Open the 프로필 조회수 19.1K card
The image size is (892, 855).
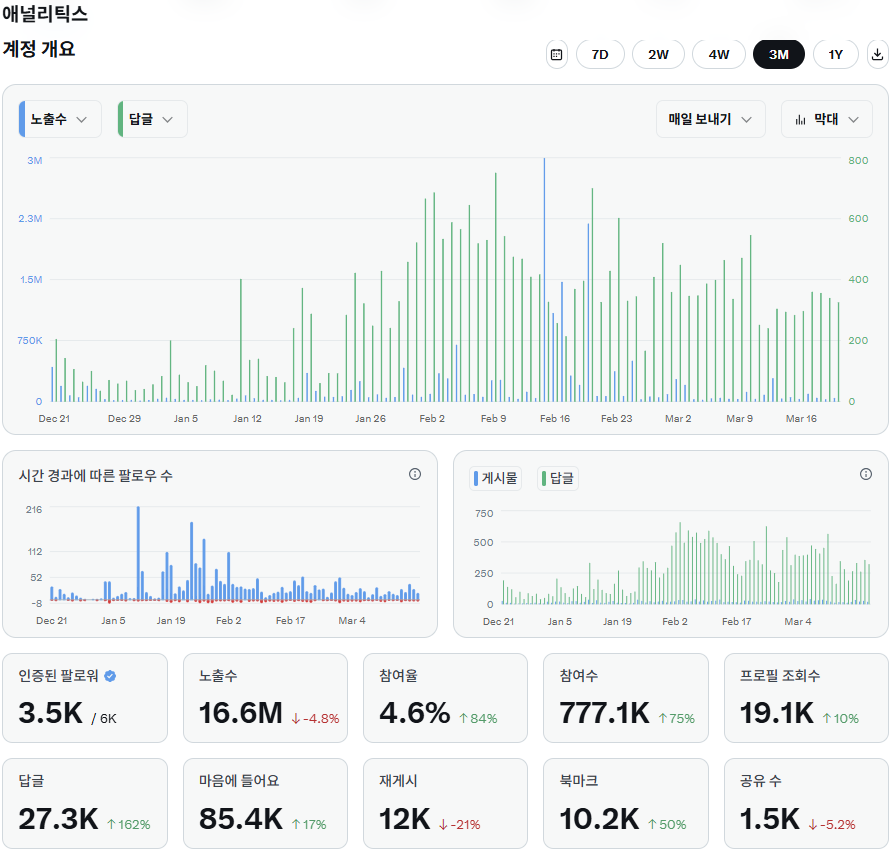[806, 698]
